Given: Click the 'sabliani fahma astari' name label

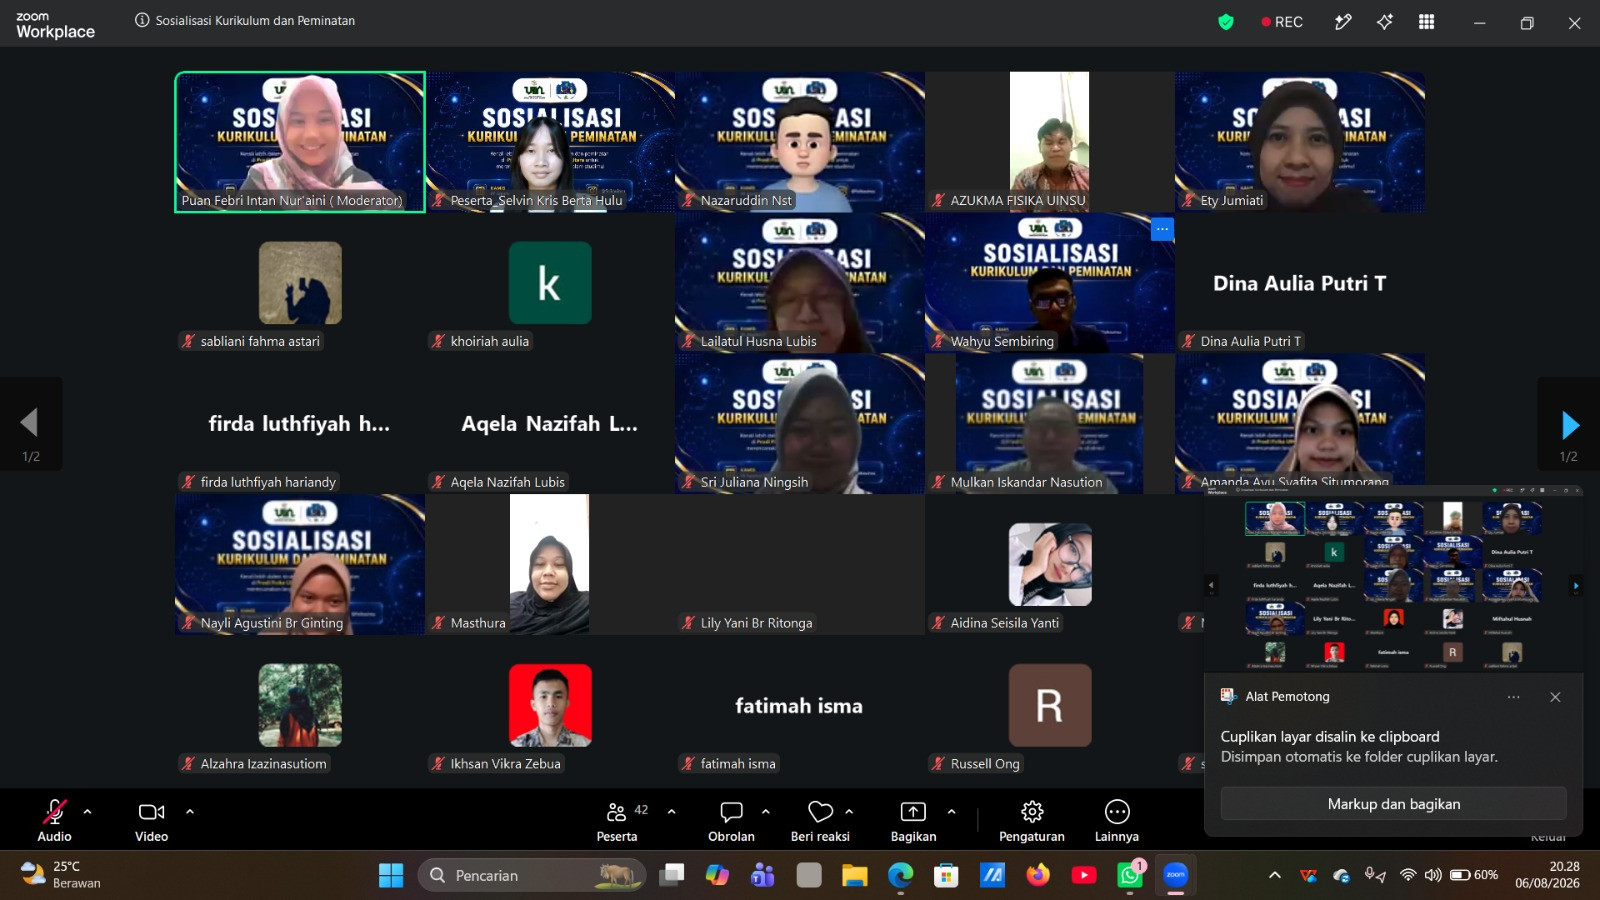Looking at the screenshot, I should tap(260, 341).
